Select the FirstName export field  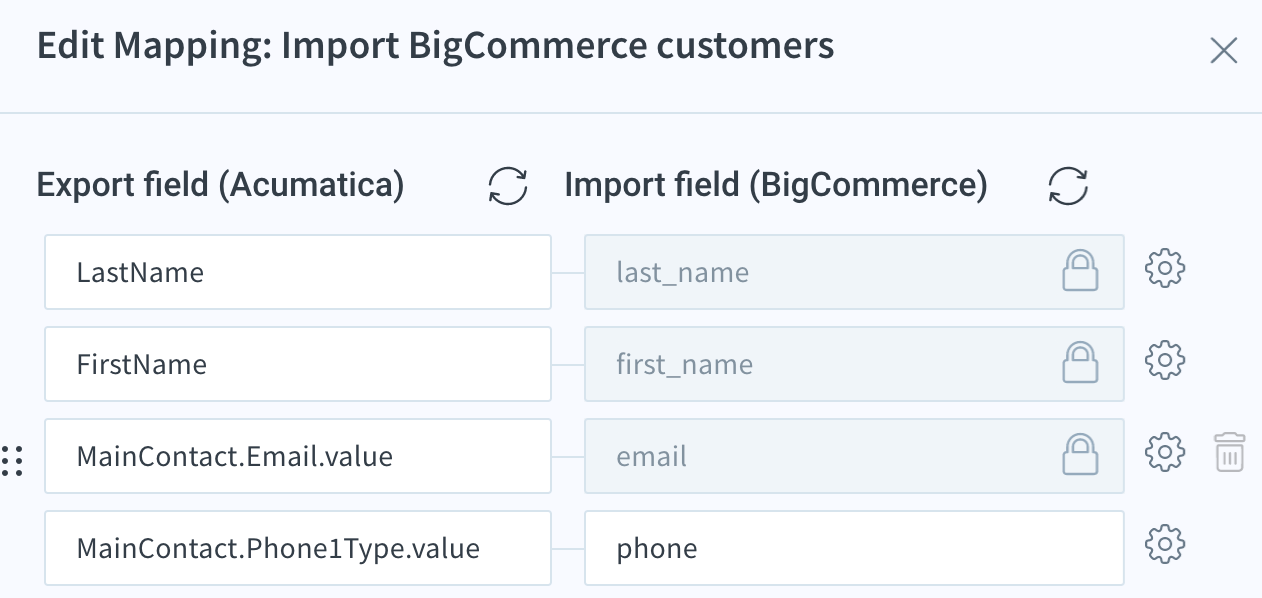298,364
